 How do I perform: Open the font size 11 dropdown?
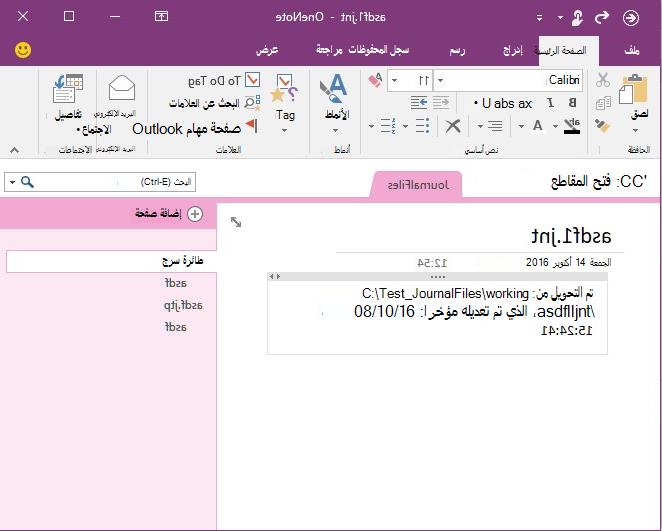tap(394, 80)
